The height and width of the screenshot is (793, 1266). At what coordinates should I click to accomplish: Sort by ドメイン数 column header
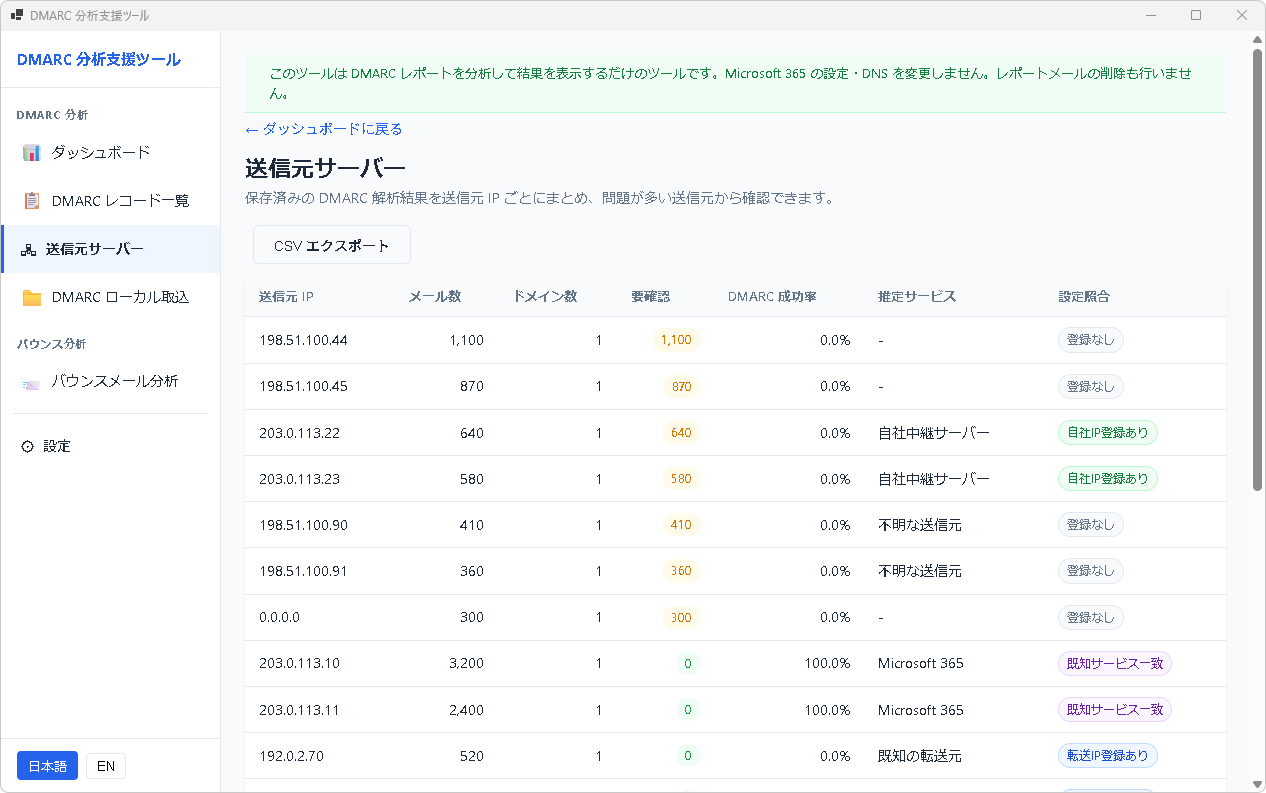(544, 296)
